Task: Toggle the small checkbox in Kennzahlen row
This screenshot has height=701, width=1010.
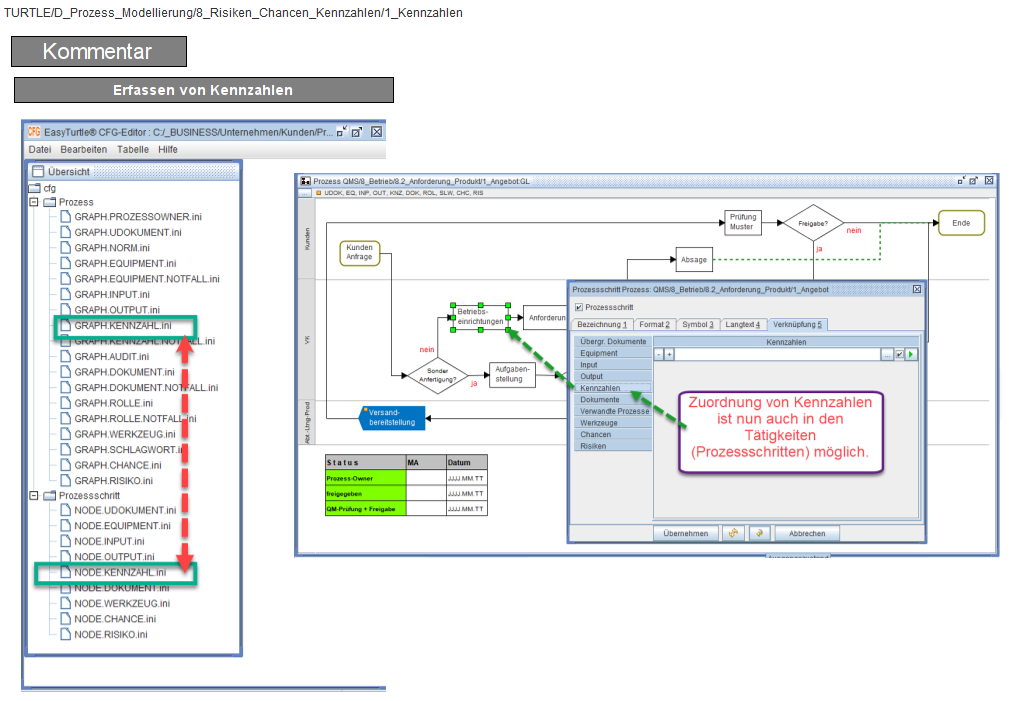Action: click(x=899, y=354)
